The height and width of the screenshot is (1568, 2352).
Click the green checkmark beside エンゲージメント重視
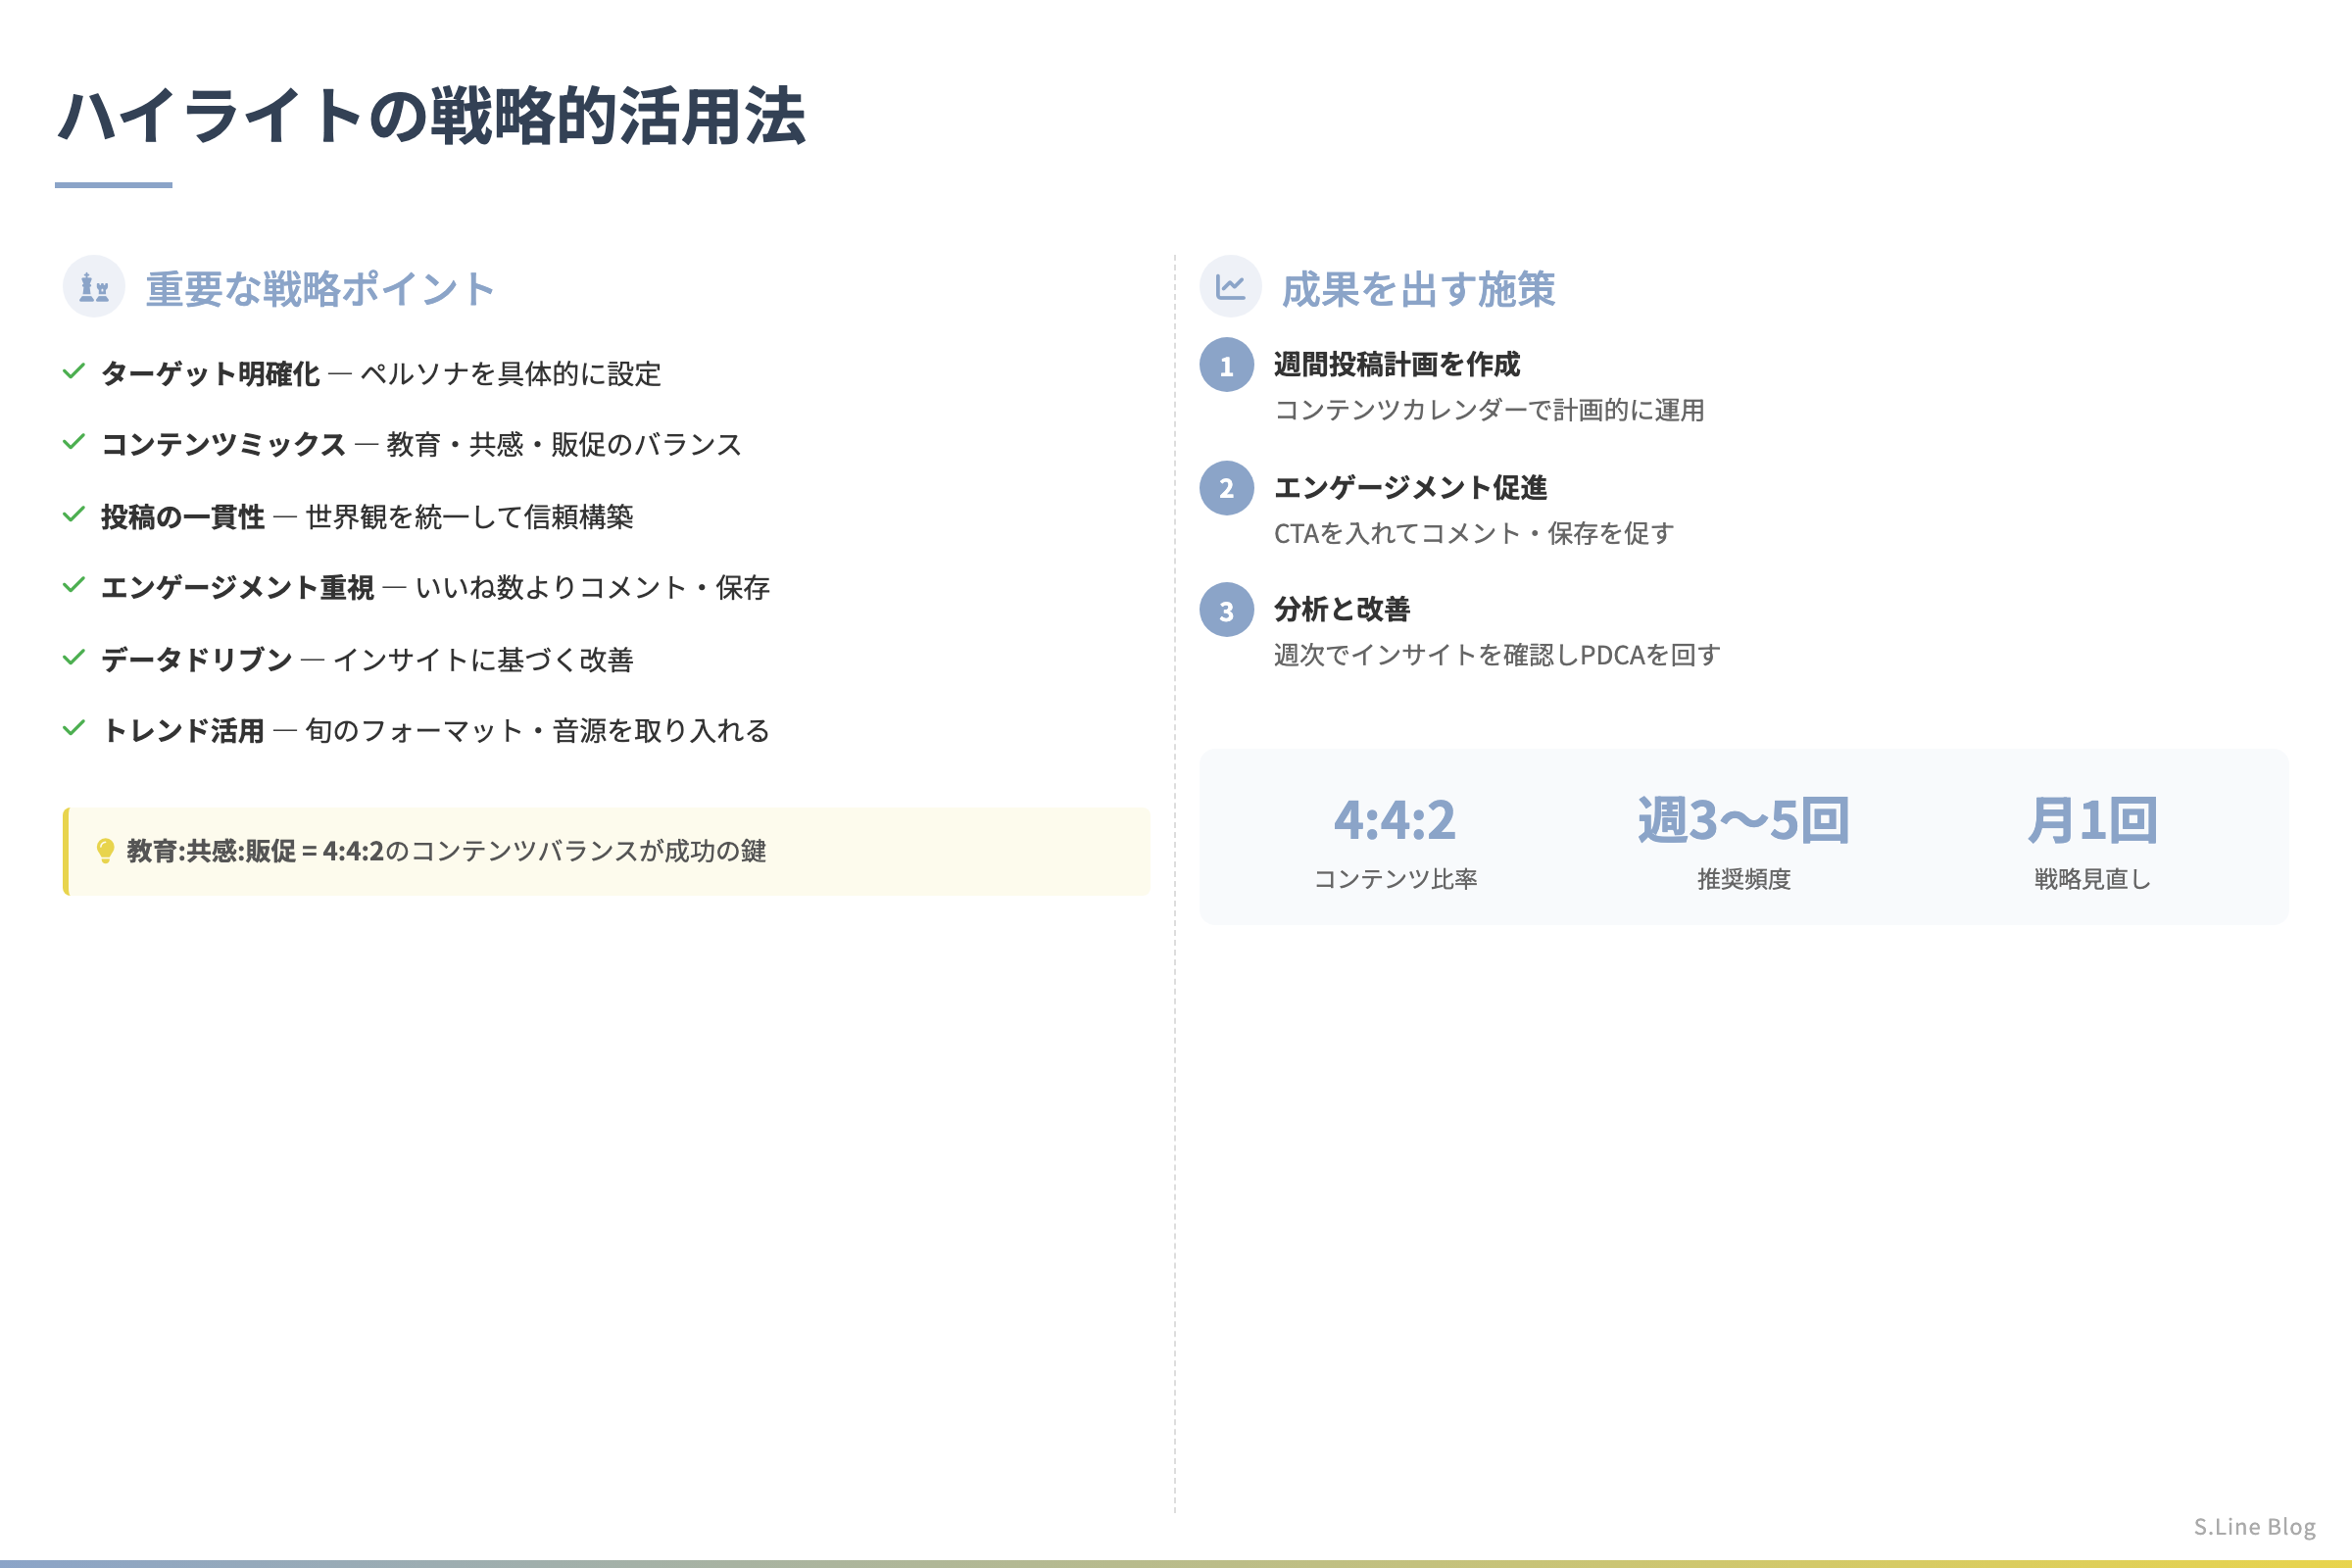74,585
